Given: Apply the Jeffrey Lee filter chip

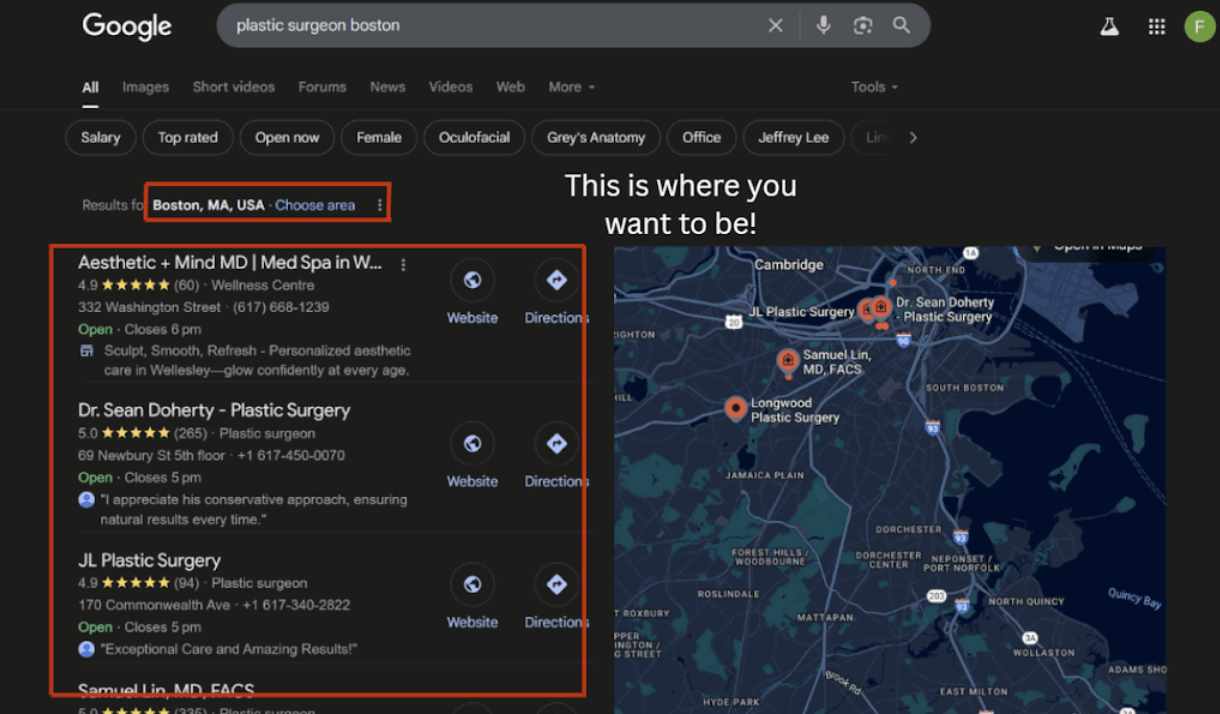Looking at the screenshot, I should (794, 138).
